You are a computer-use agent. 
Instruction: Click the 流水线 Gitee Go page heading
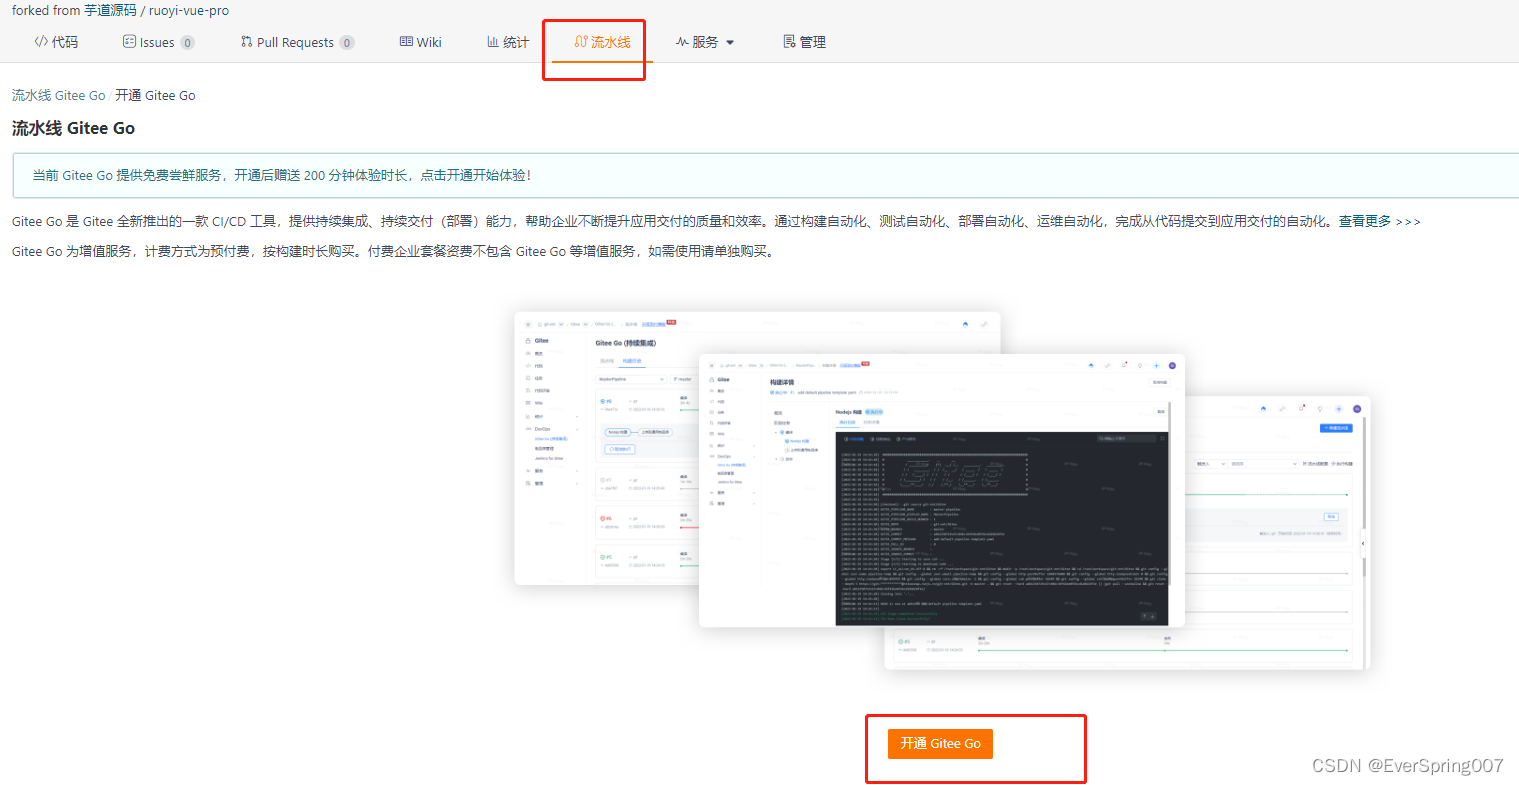73,128
